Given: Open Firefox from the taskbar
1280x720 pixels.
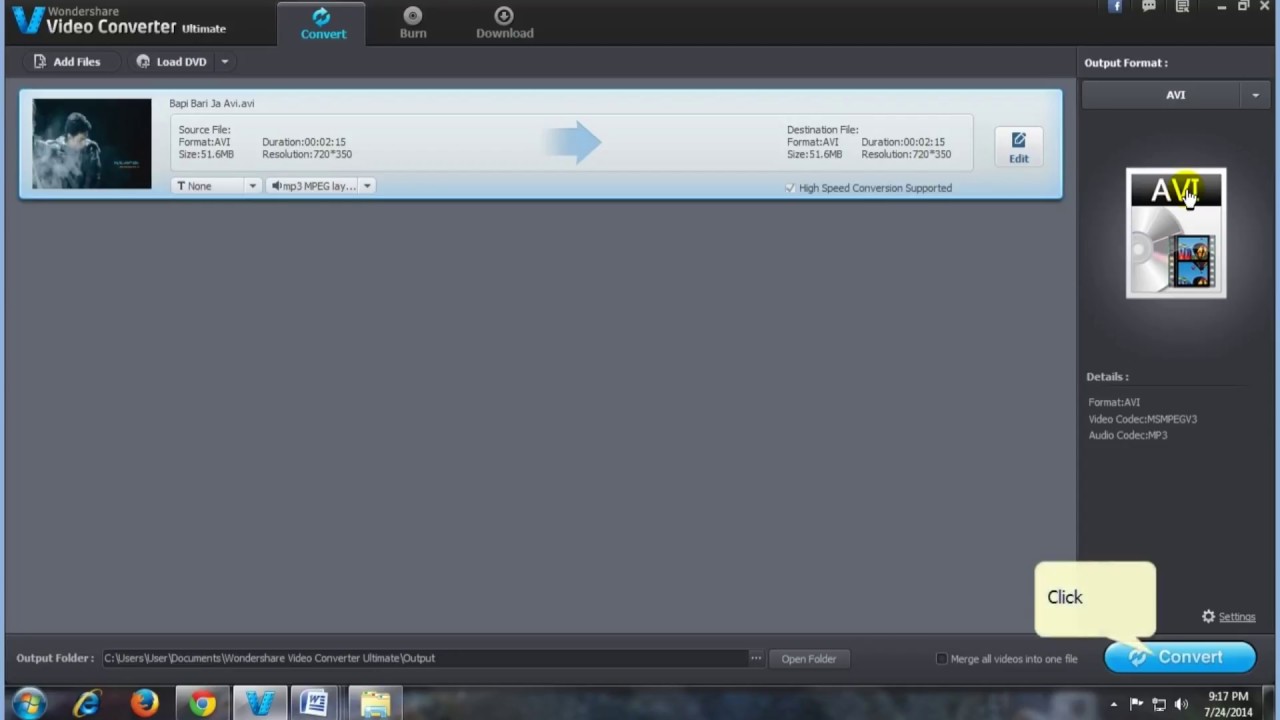Looking at the screenshot, I should click(x=144, y=704).
